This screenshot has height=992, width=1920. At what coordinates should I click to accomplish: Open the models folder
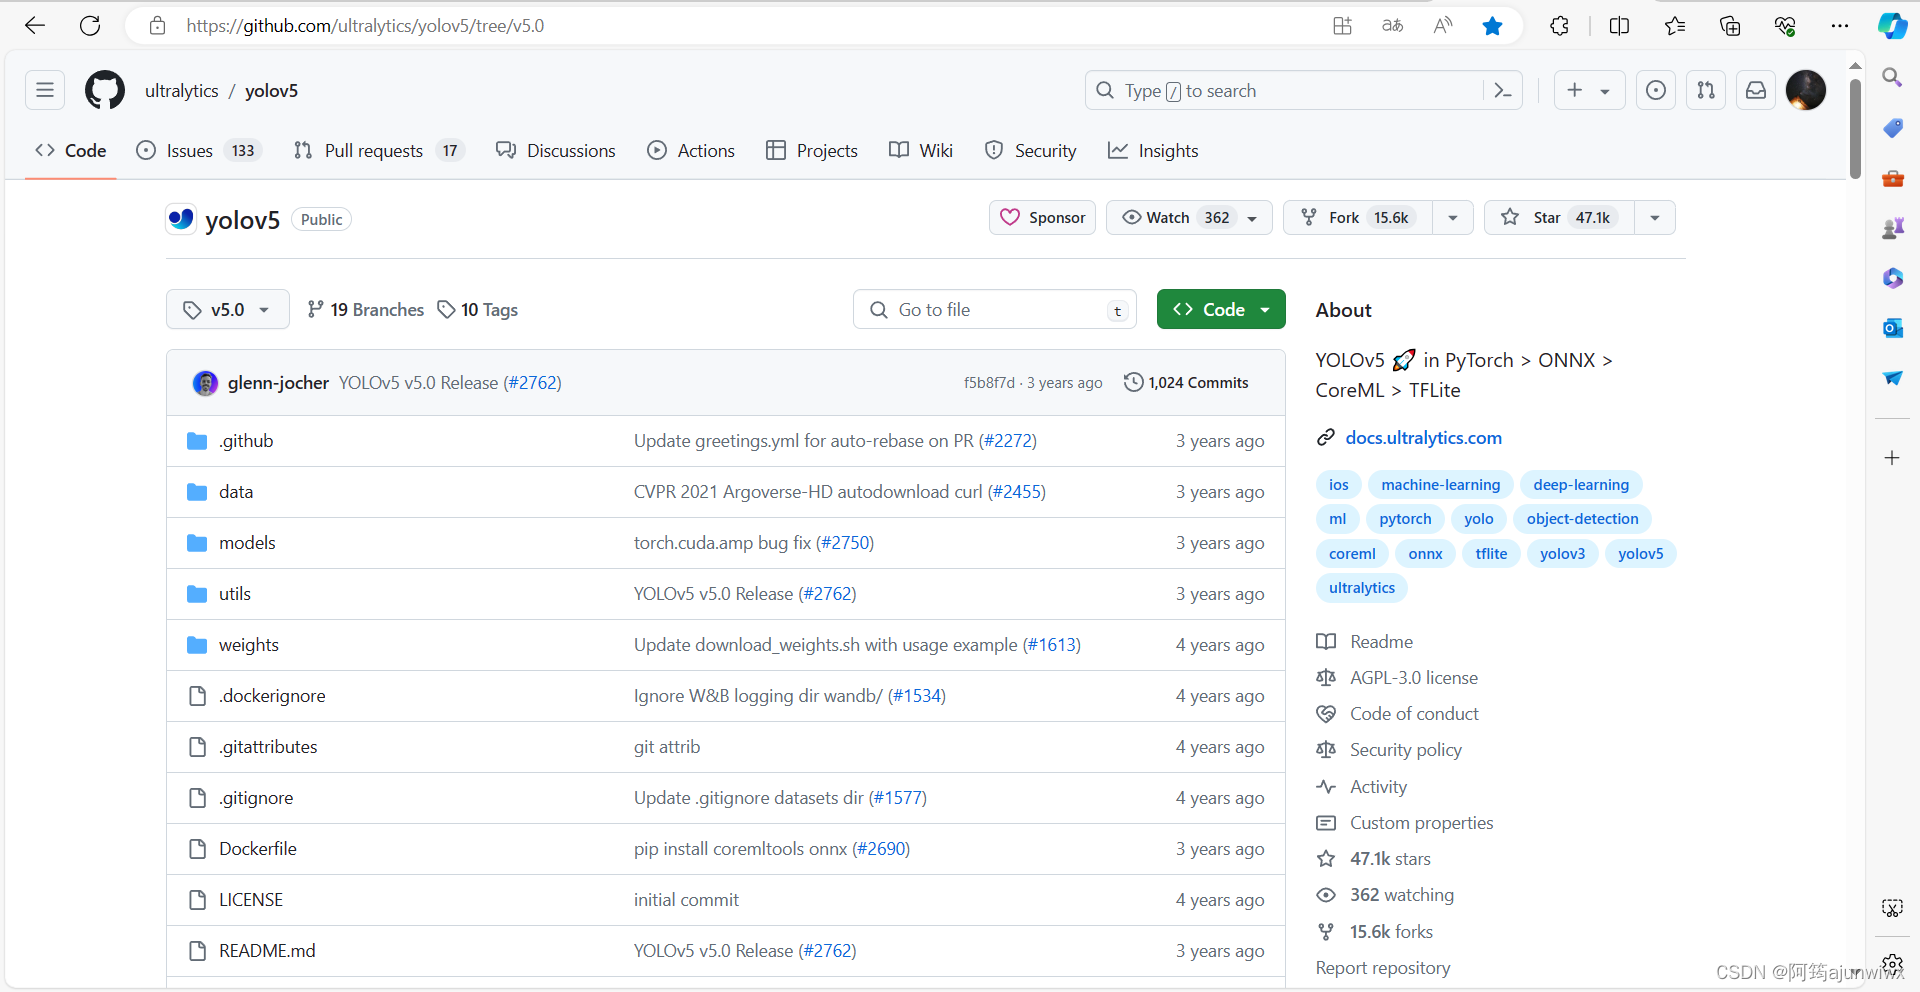247,543
